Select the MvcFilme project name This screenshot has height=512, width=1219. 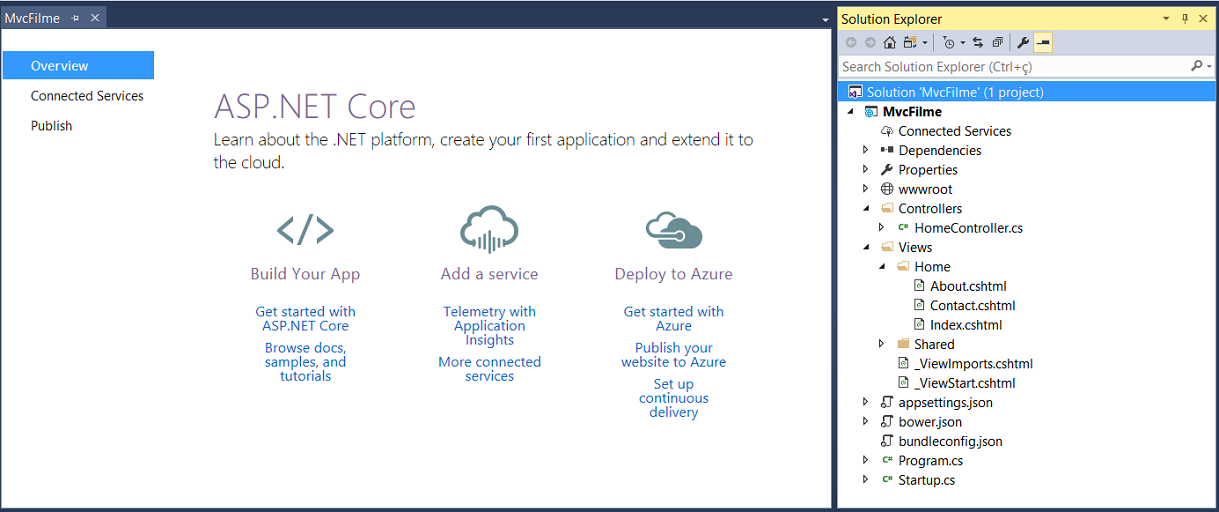point(912,112)
